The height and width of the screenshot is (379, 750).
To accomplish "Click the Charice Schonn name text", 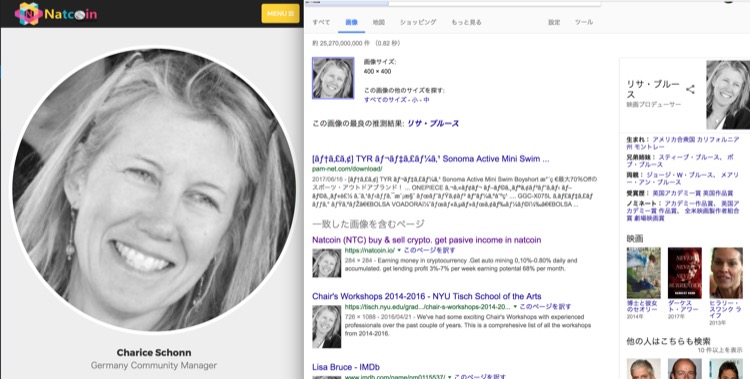I will tap(154, 353).
